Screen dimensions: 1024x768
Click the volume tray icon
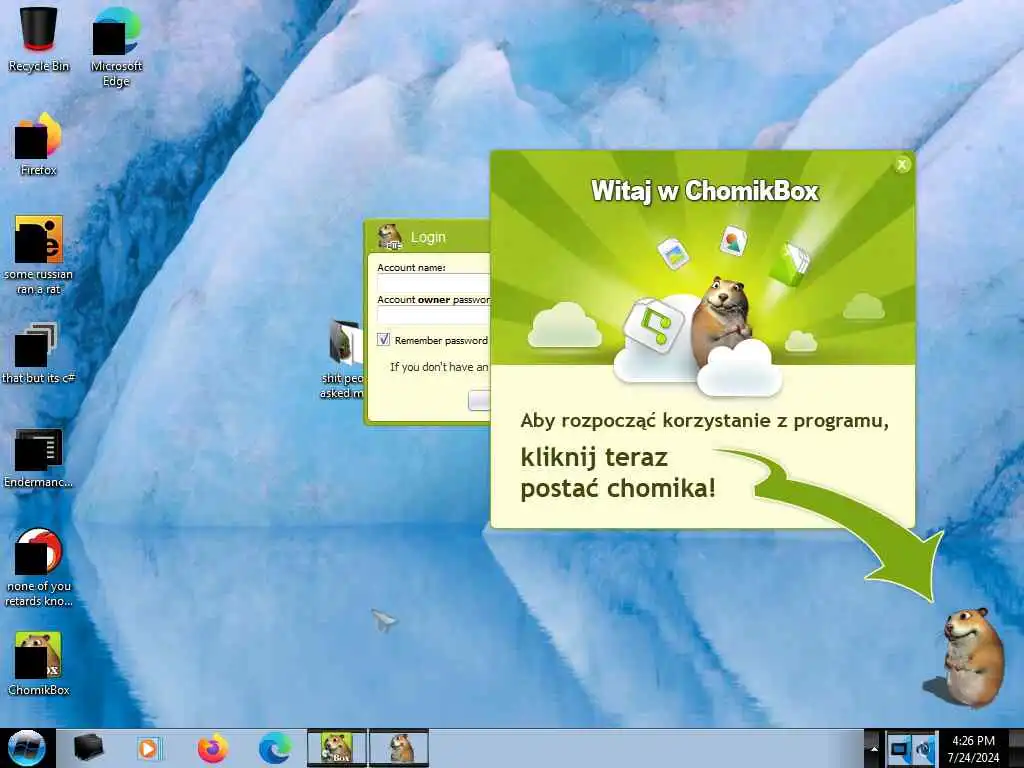coord(925,748)
